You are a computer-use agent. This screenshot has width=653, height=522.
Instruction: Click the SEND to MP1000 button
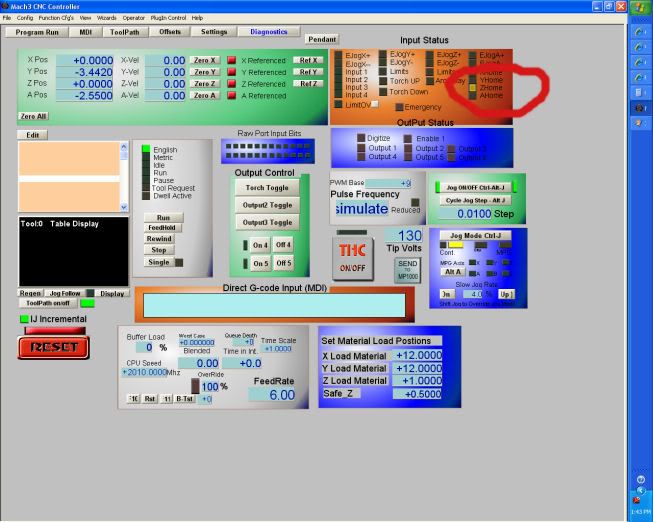pyautogui.click(x=407, y=270)
